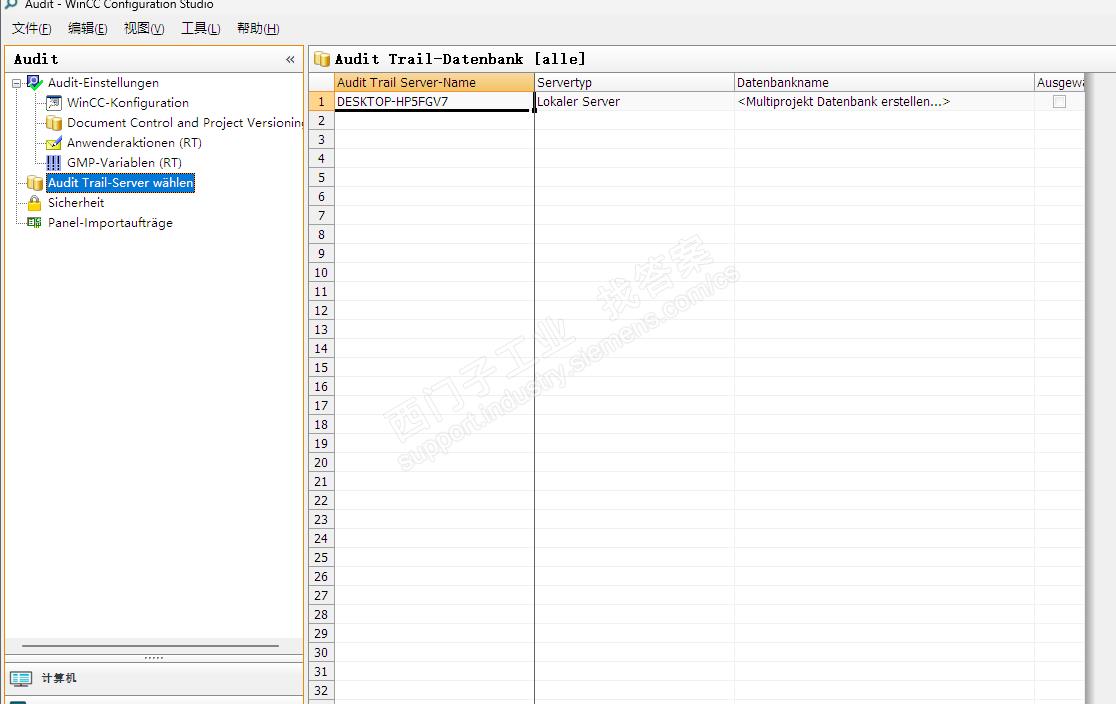The width and height of the screenshot is (1116, 704).
Task: Click the GMP-Variablen (RT) icon
Action: click(54, 163)
